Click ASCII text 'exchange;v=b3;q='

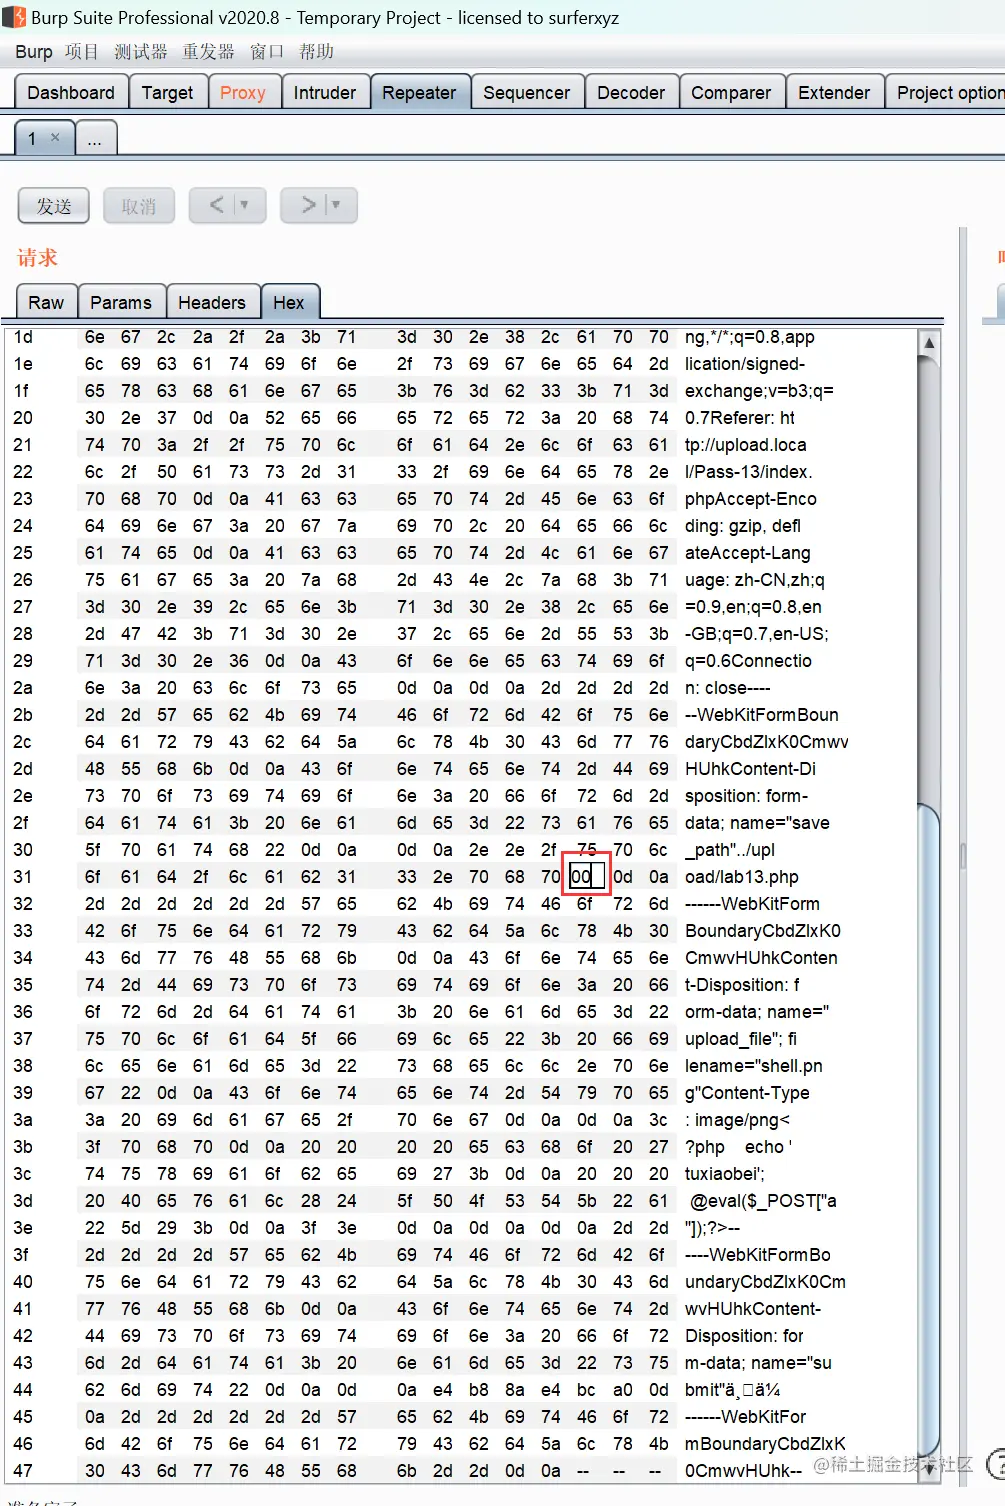(759, 391)
